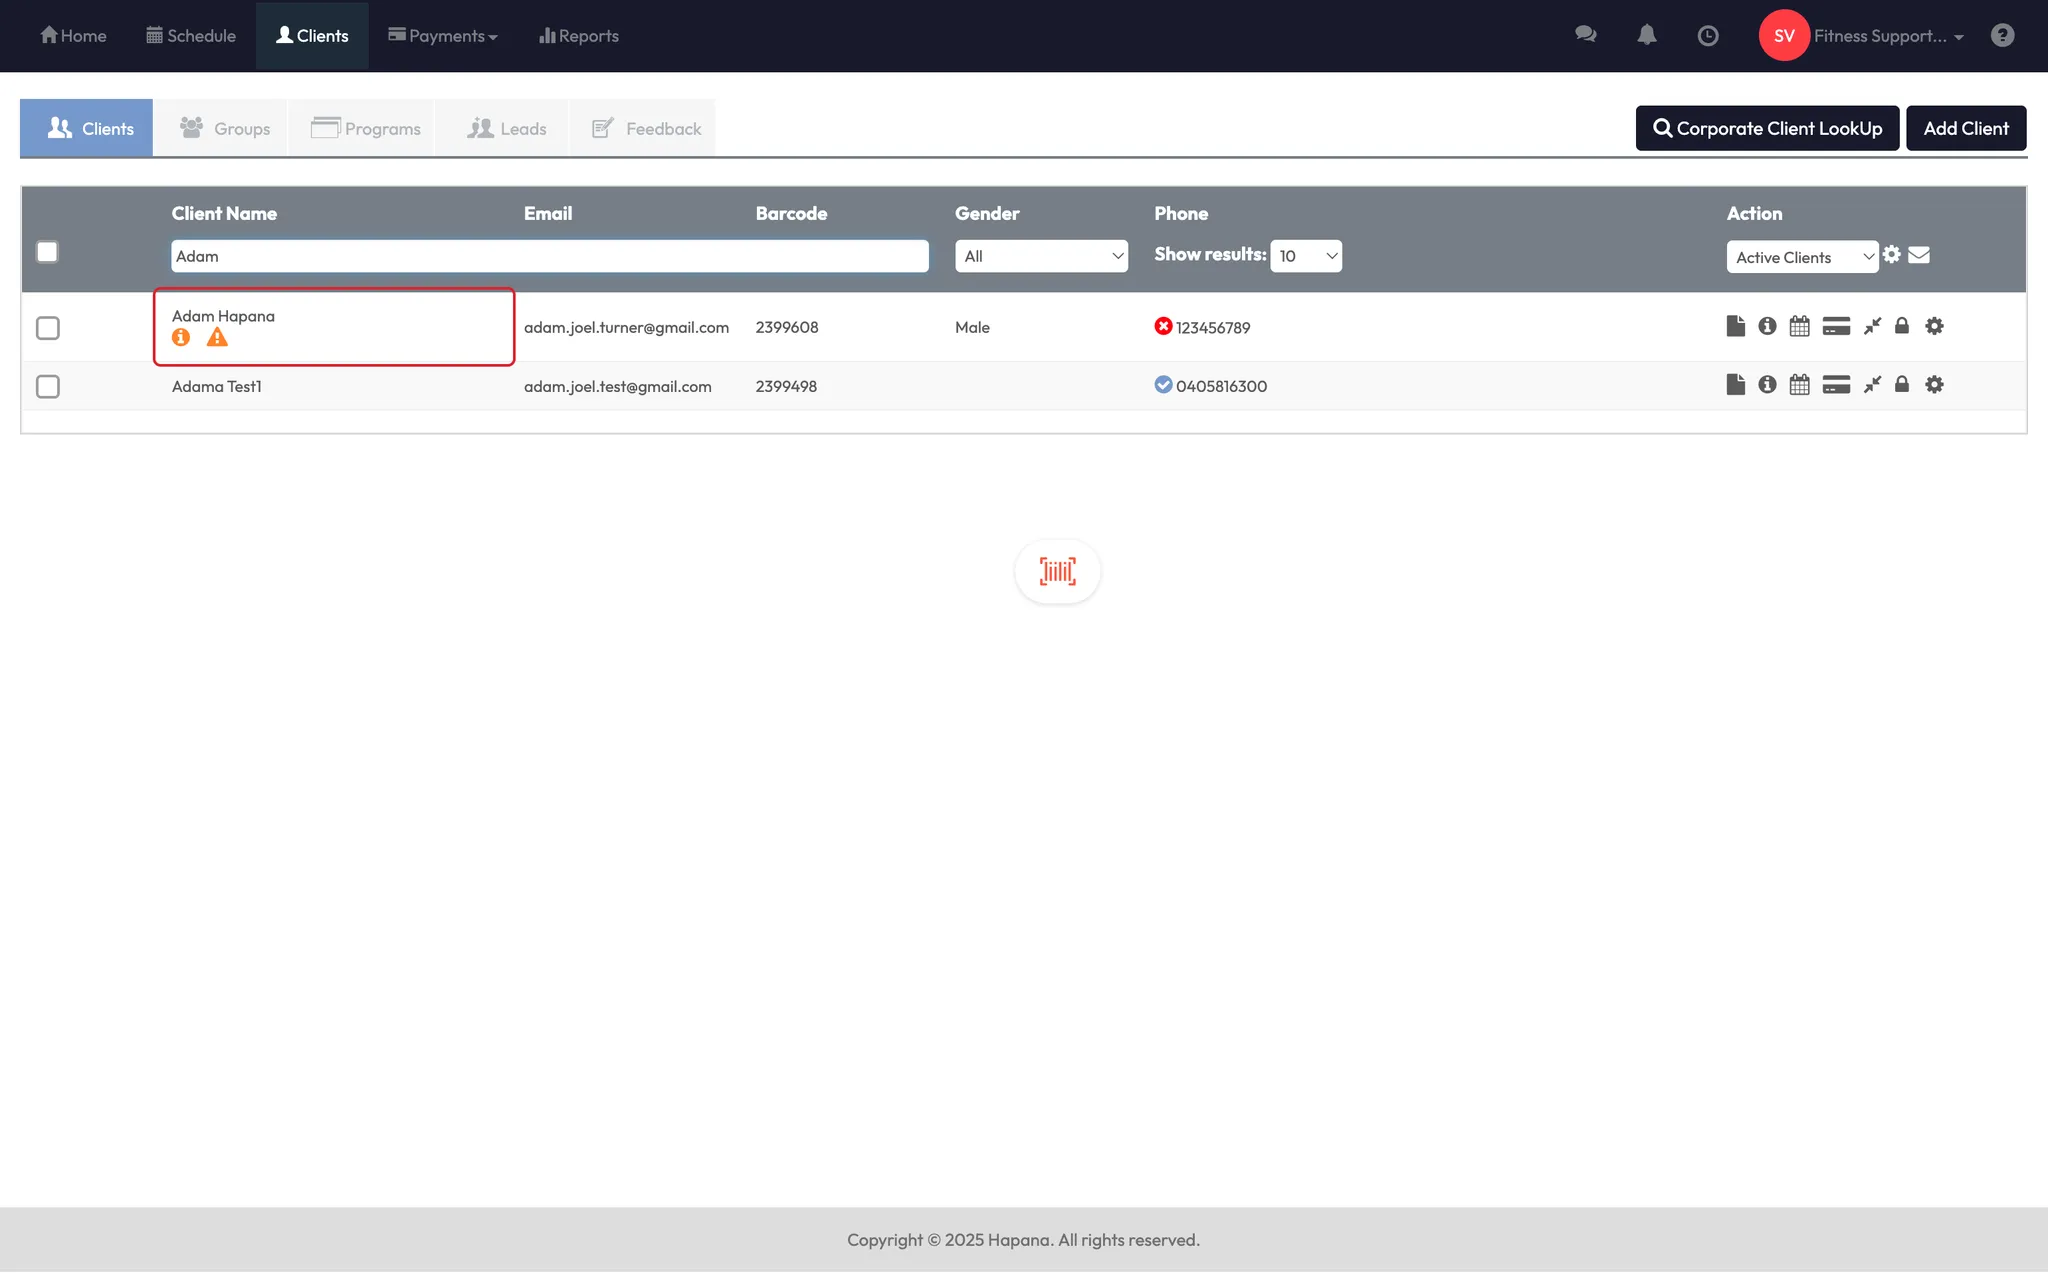Toggle select-all checkbox in table header
This screenshot has height=1273, width=2048.
click(47, 252)
